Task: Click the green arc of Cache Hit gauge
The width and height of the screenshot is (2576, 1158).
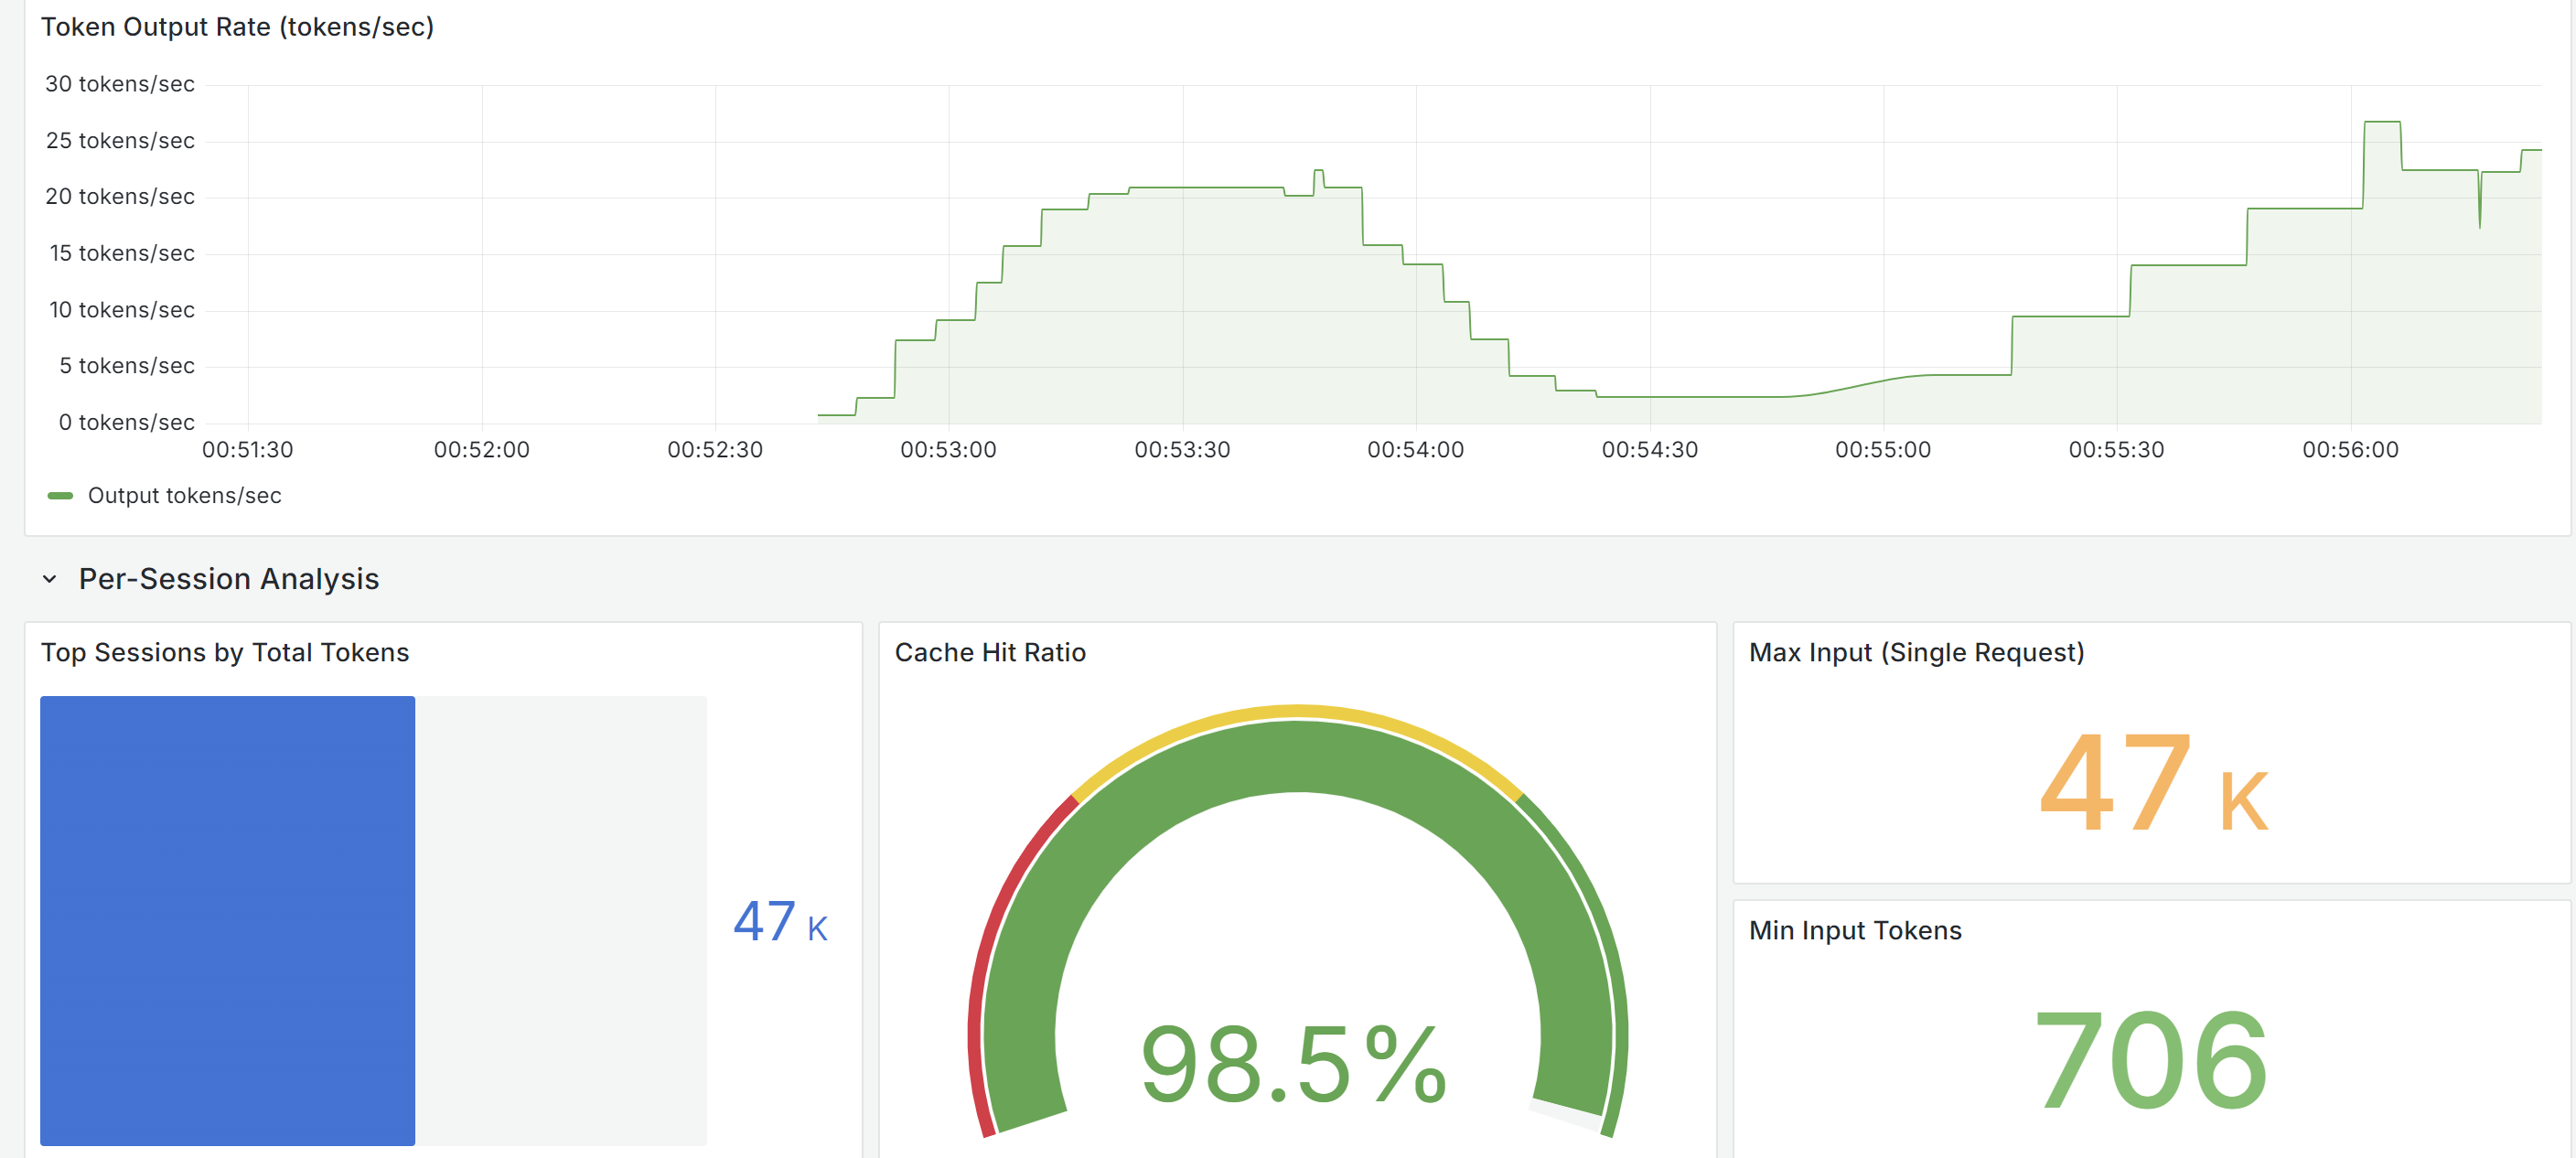Action: [1297, 756]
